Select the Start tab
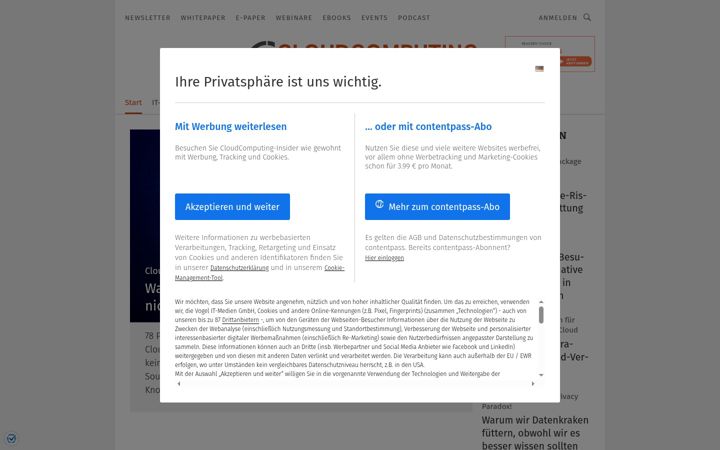The width and height of the screenshot is (720, 450). (x=133, y=103)
